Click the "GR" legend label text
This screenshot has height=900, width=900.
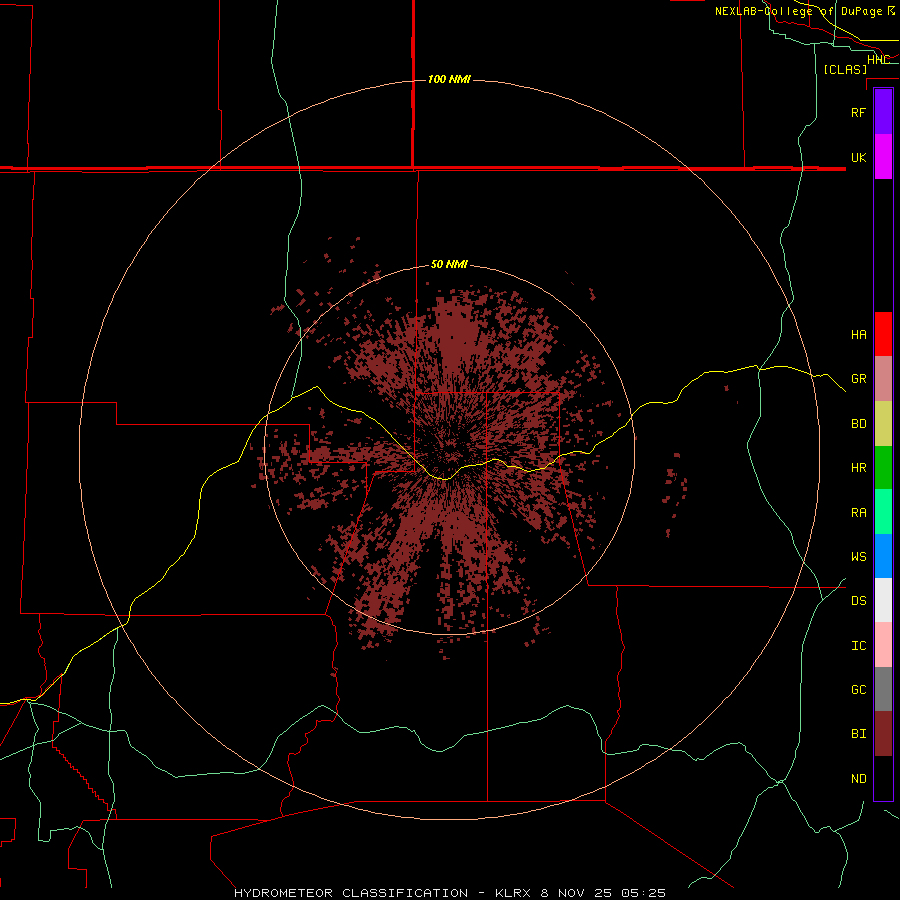(x=858, y=379)
